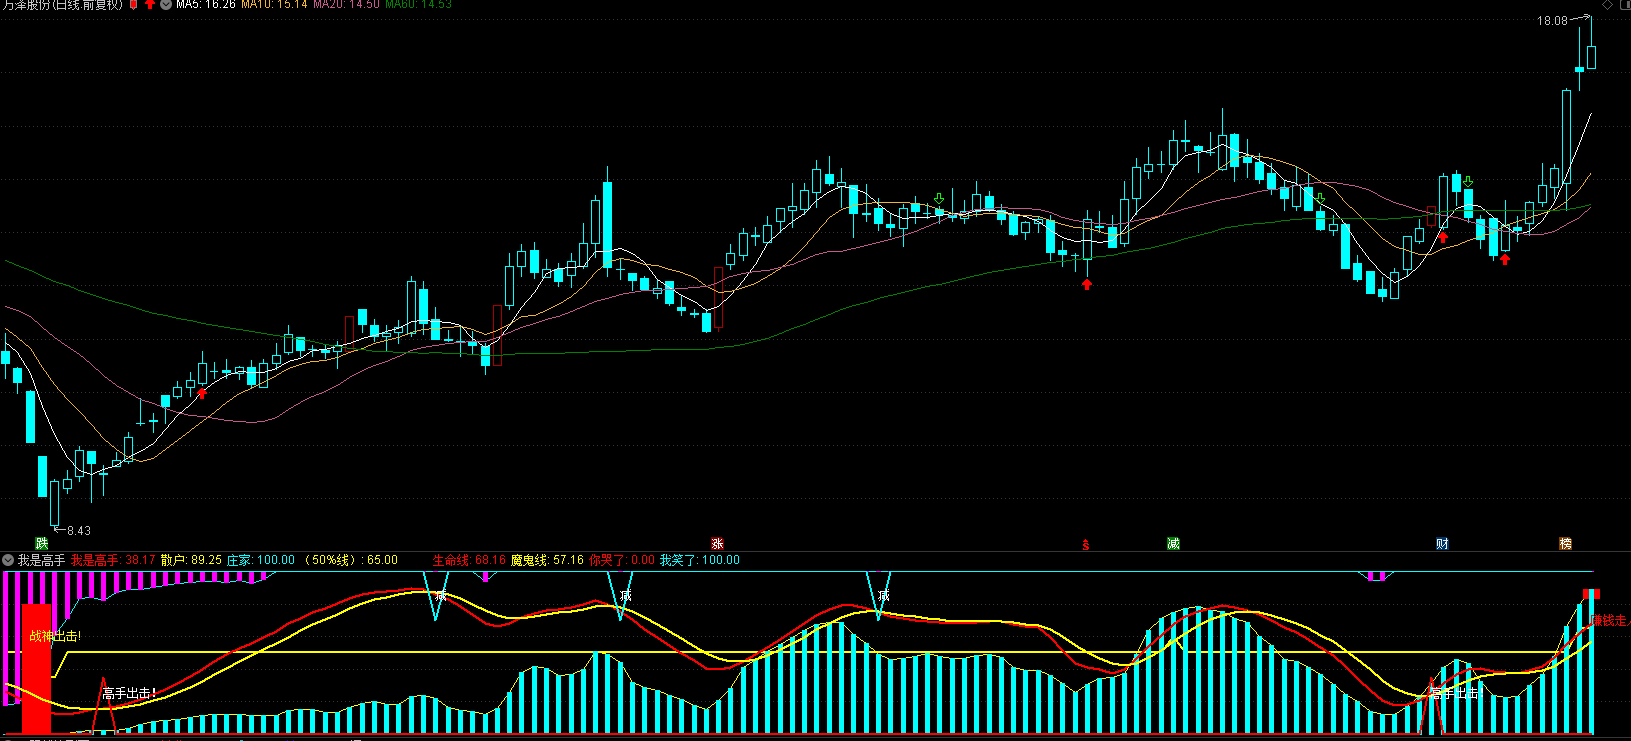Click the green 跌 event marker
This screenshot has width=1631, height=741.
click(x=42, y=543)
